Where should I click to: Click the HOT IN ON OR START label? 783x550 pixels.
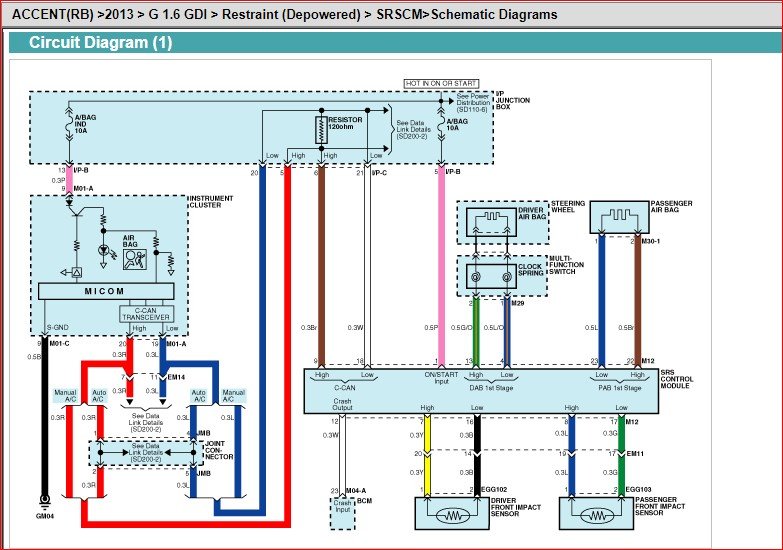pos(441,83)
